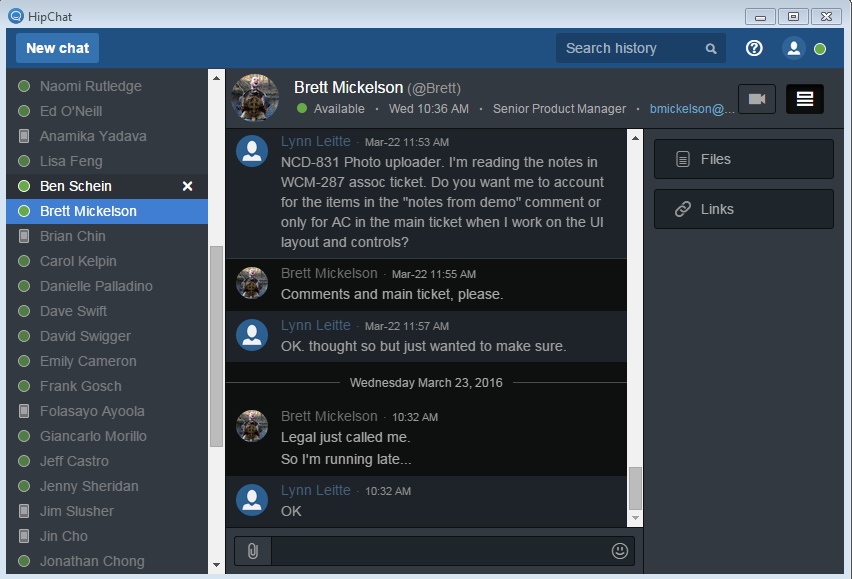Click the "@Brett" mention name in header
852x579 pixels.
(434, 89)
